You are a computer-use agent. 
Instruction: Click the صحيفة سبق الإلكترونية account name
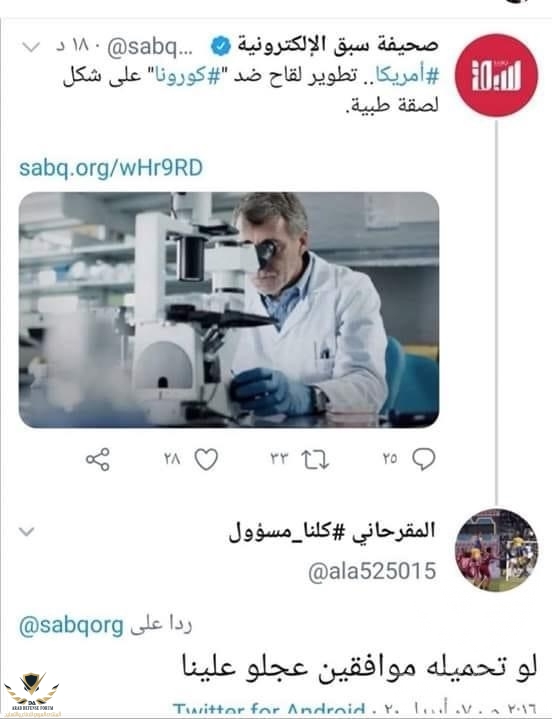click(338, 46)
